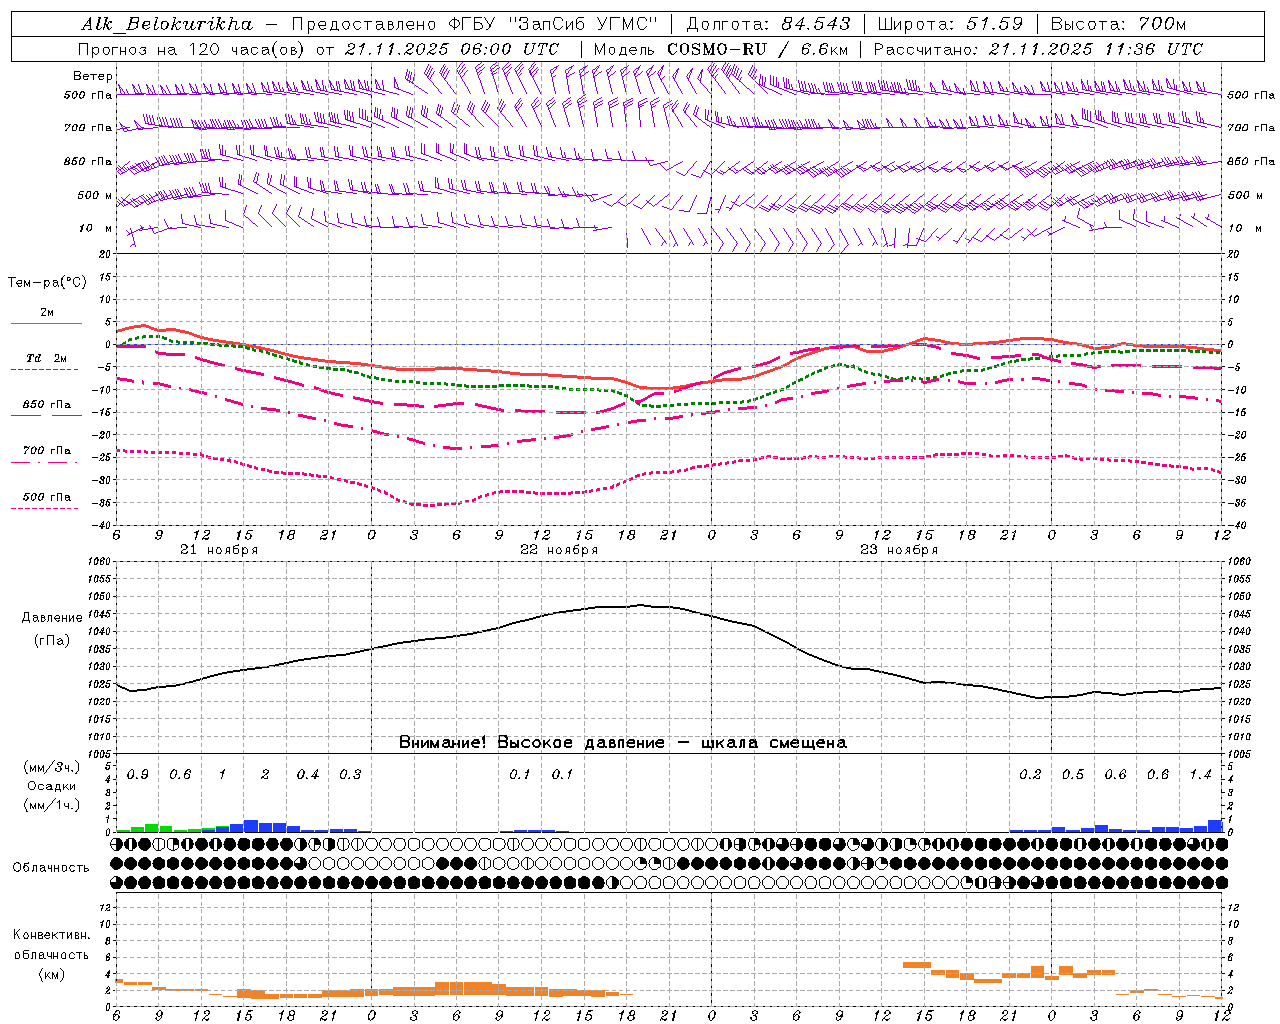
Task: Select the Тем-ра(°C) axis title
Action: (x=47, y=283)
